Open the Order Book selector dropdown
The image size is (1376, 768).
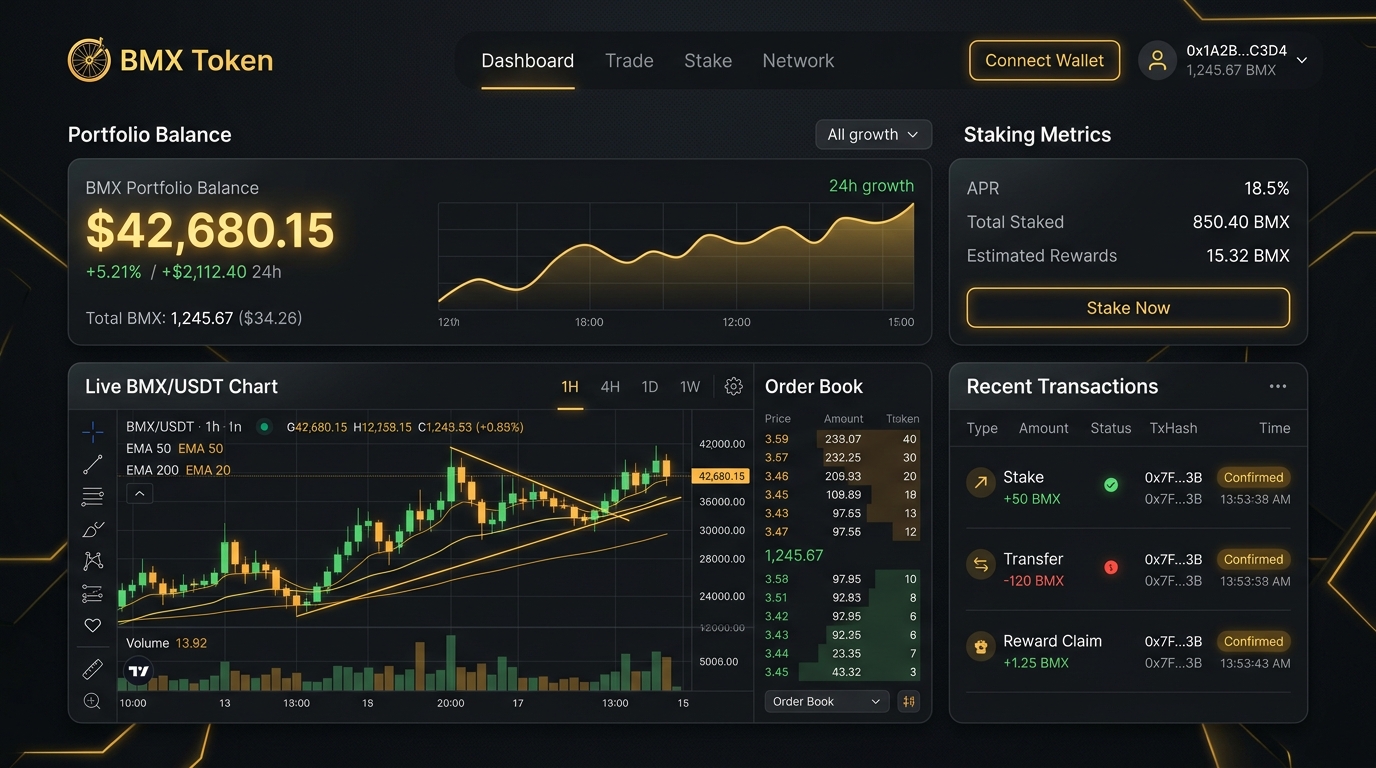point(826,702)
